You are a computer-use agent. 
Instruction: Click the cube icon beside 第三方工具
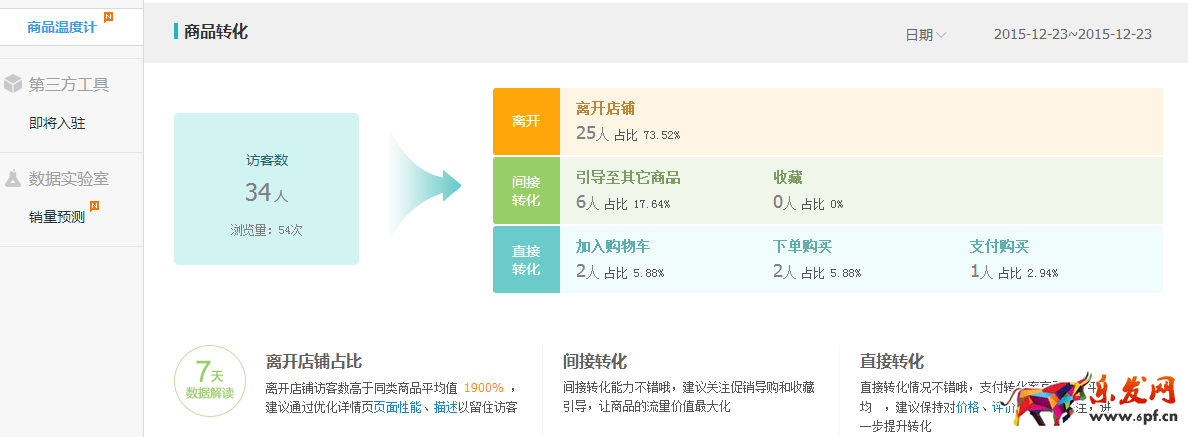[x=13, y=84]
